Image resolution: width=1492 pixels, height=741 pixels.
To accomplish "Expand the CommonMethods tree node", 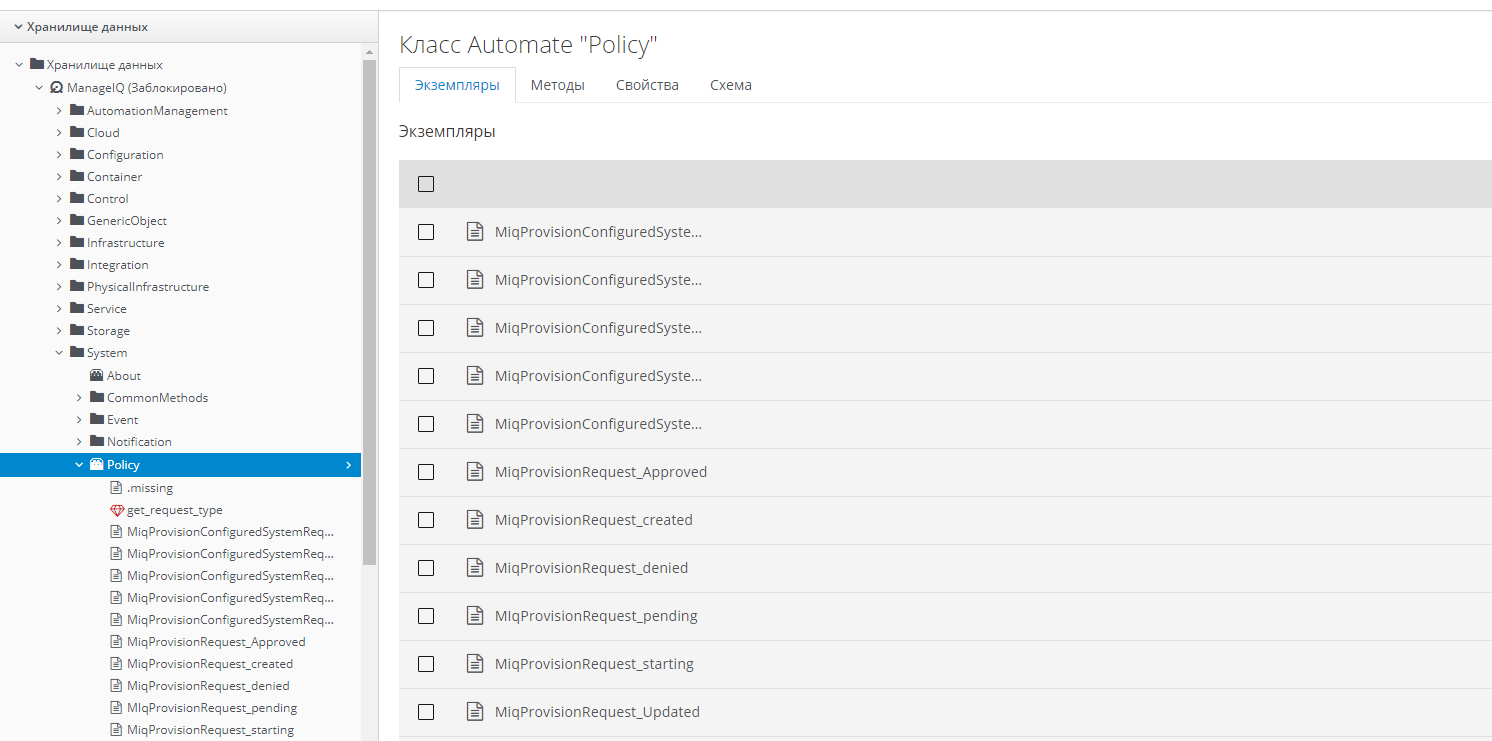I will point(79,398).
